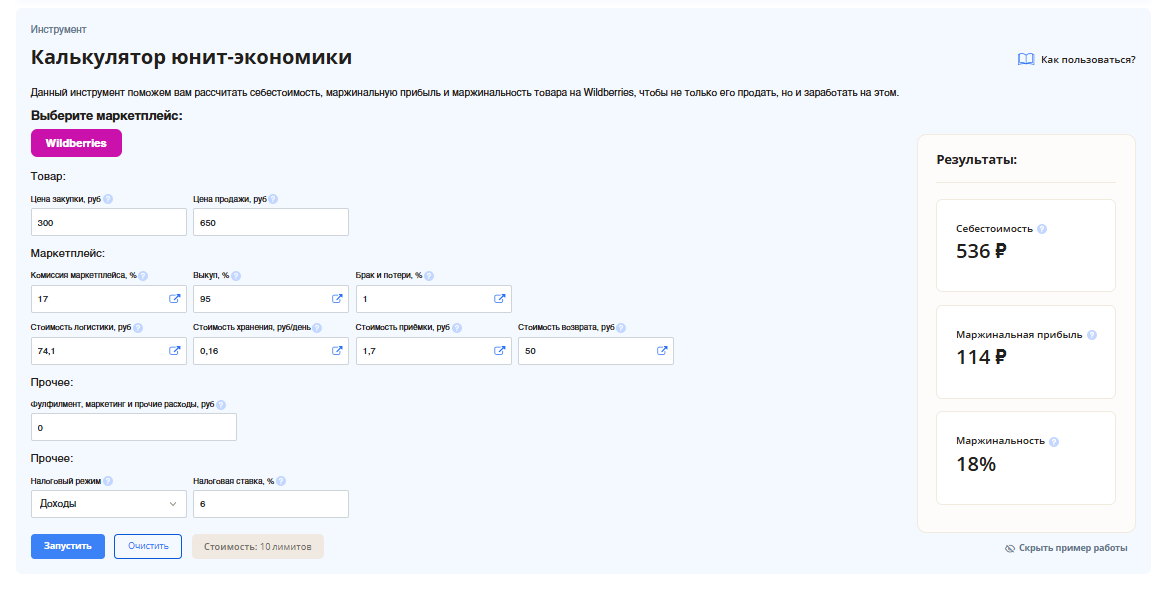Viewport: 1162px width, 592px height.
Task: Focus the Цена продажи input field
Action: tap(270, 222)
